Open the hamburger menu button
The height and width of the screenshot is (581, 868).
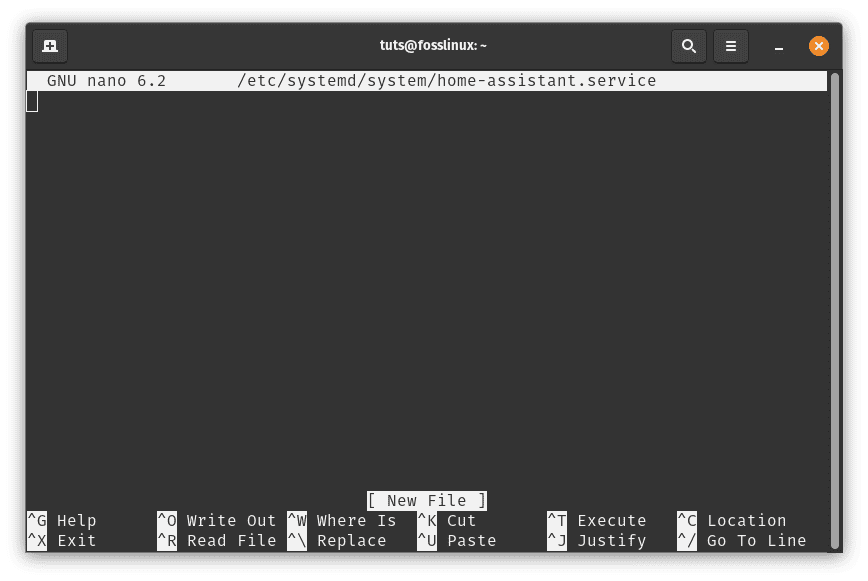coord(731,46)
